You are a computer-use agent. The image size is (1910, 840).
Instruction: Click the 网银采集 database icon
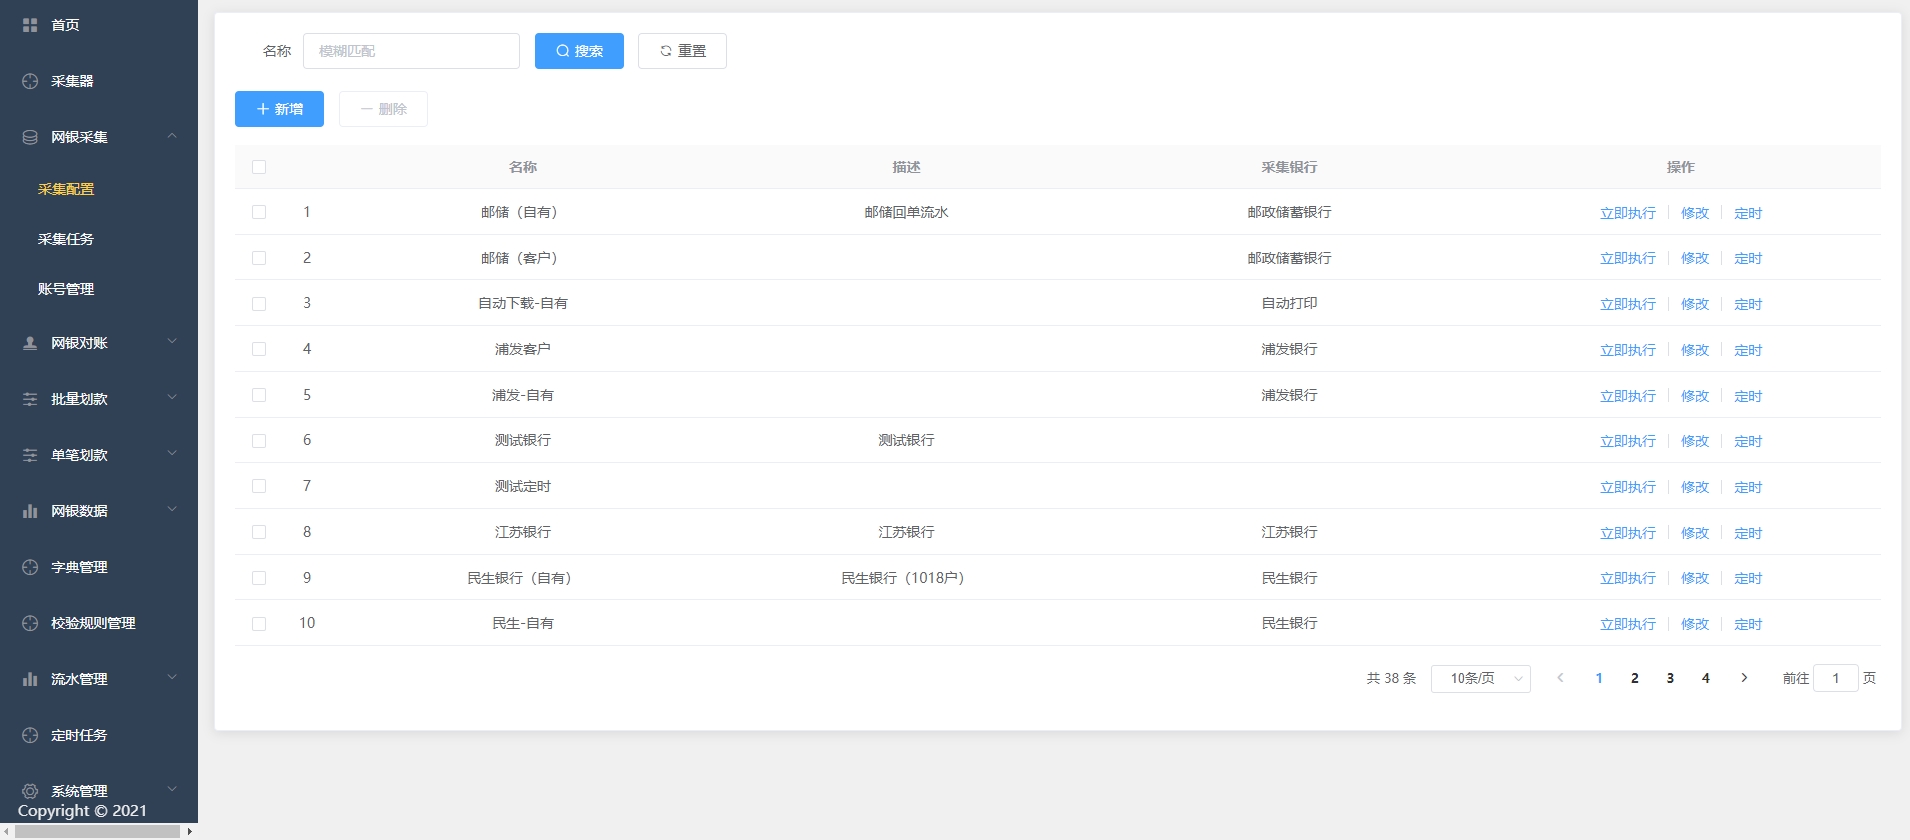(x=30, y=137)
